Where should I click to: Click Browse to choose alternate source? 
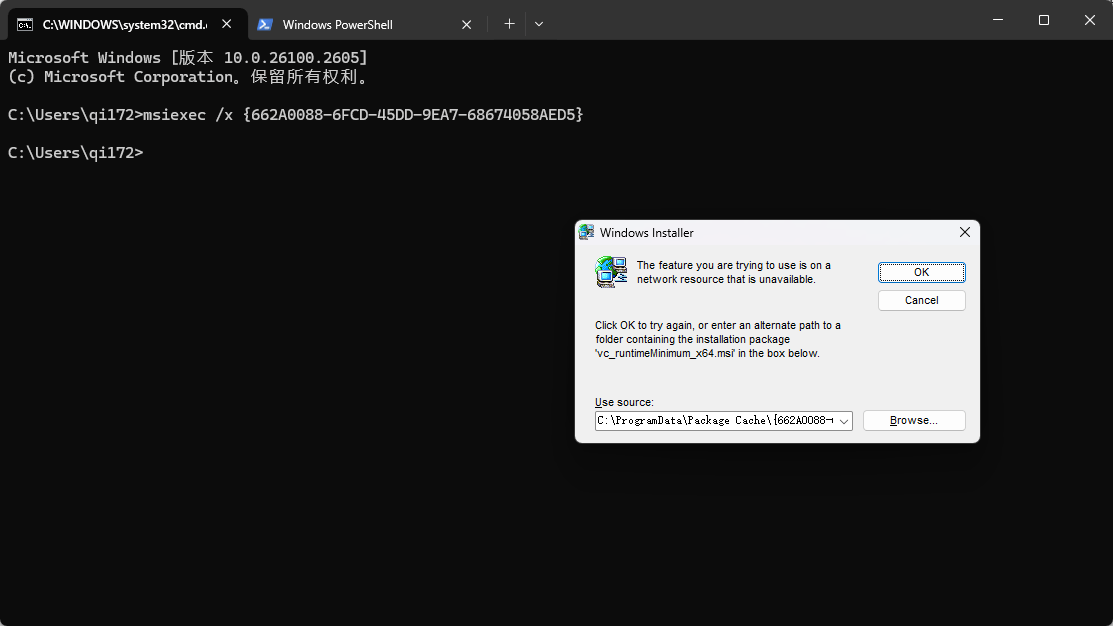point(914,420)
